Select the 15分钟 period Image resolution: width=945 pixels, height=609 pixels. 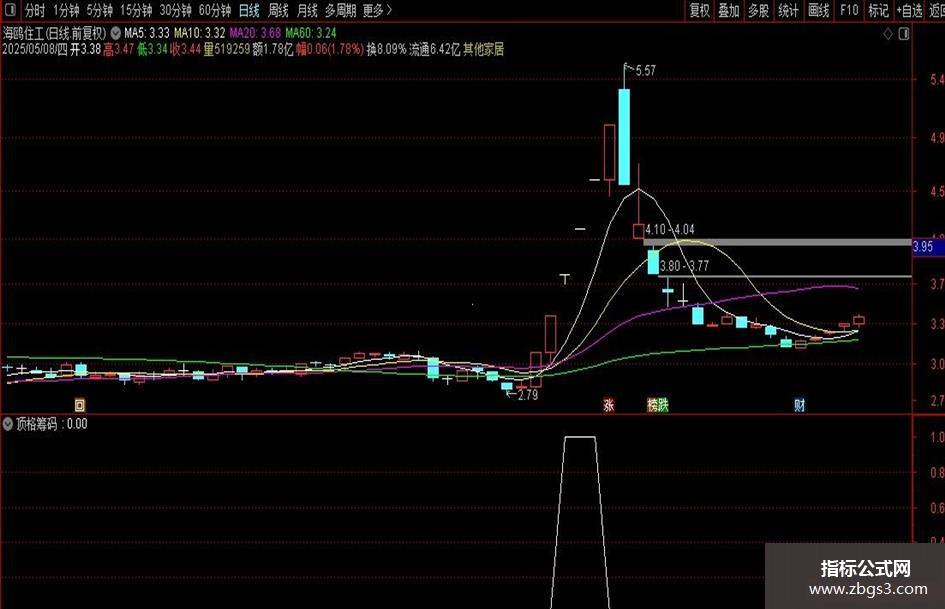pyautogui.click(x=136, y=10)
